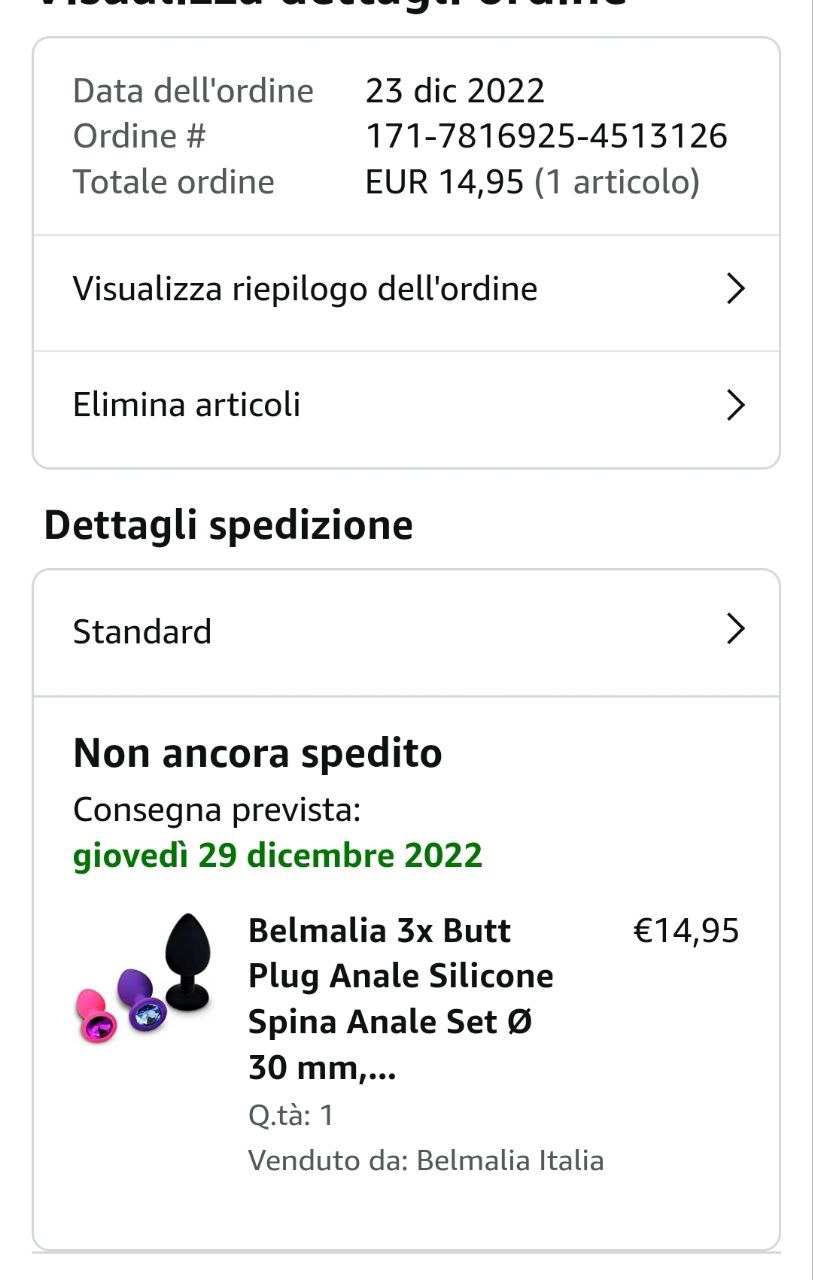Click the €14,95 item price

pos(686,931)
